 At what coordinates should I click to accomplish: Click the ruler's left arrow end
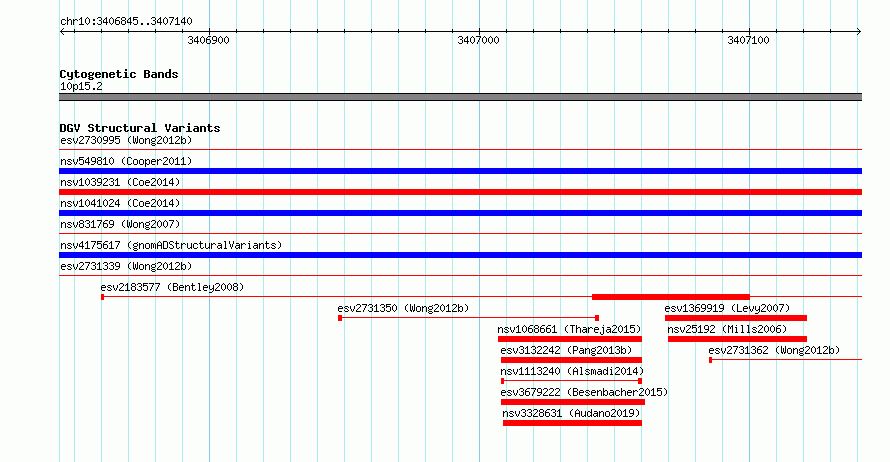[x=62, y=31]
